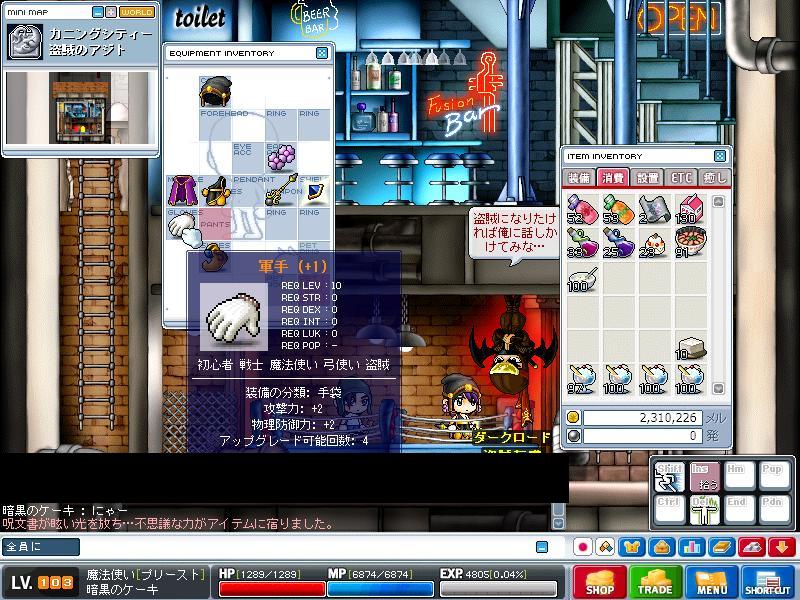Pick the magenta elixir flask with count 33
This screenshot has height=600, width=800.
(582, 242)
